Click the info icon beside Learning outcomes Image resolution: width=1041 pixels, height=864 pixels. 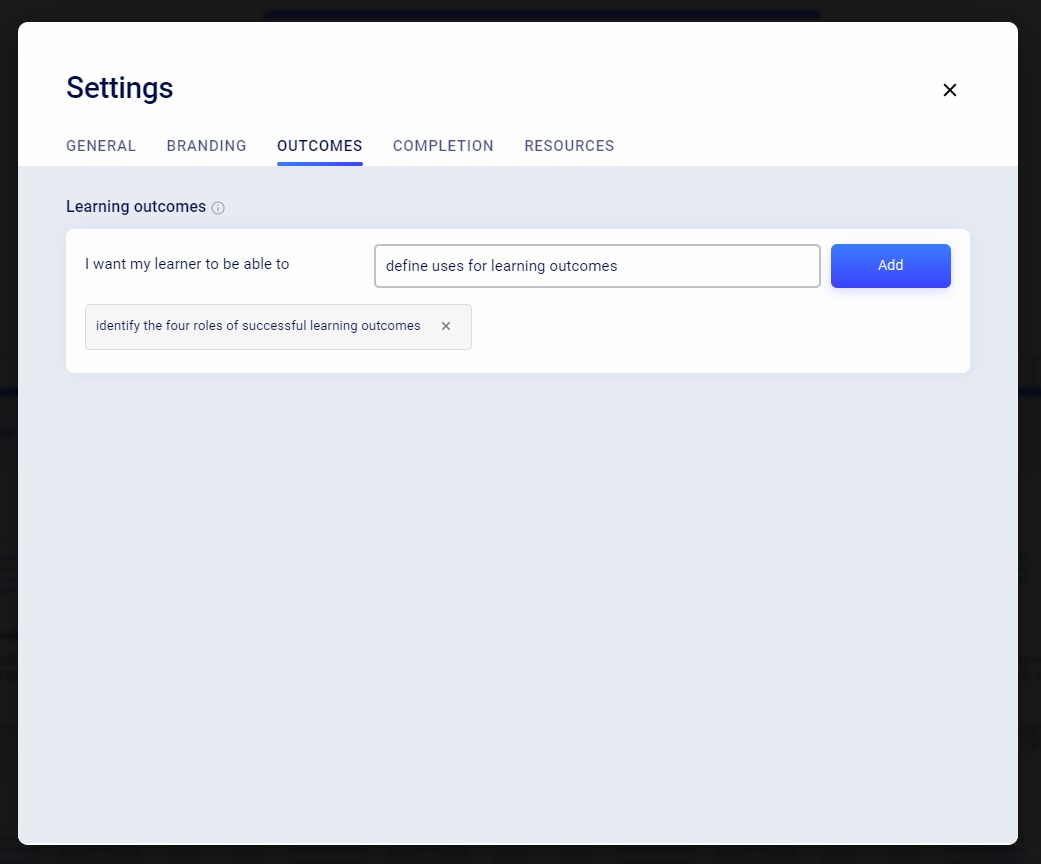[218, 208]
